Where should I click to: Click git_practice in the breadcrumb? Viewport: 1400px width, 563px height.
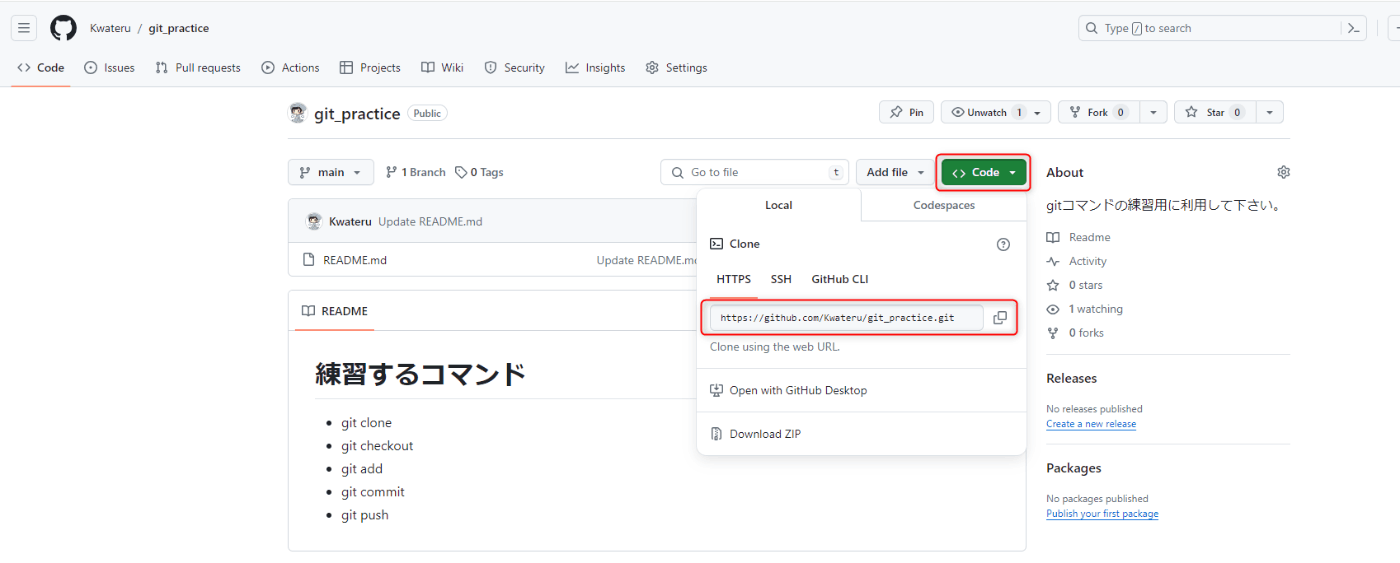click(179, 28)
